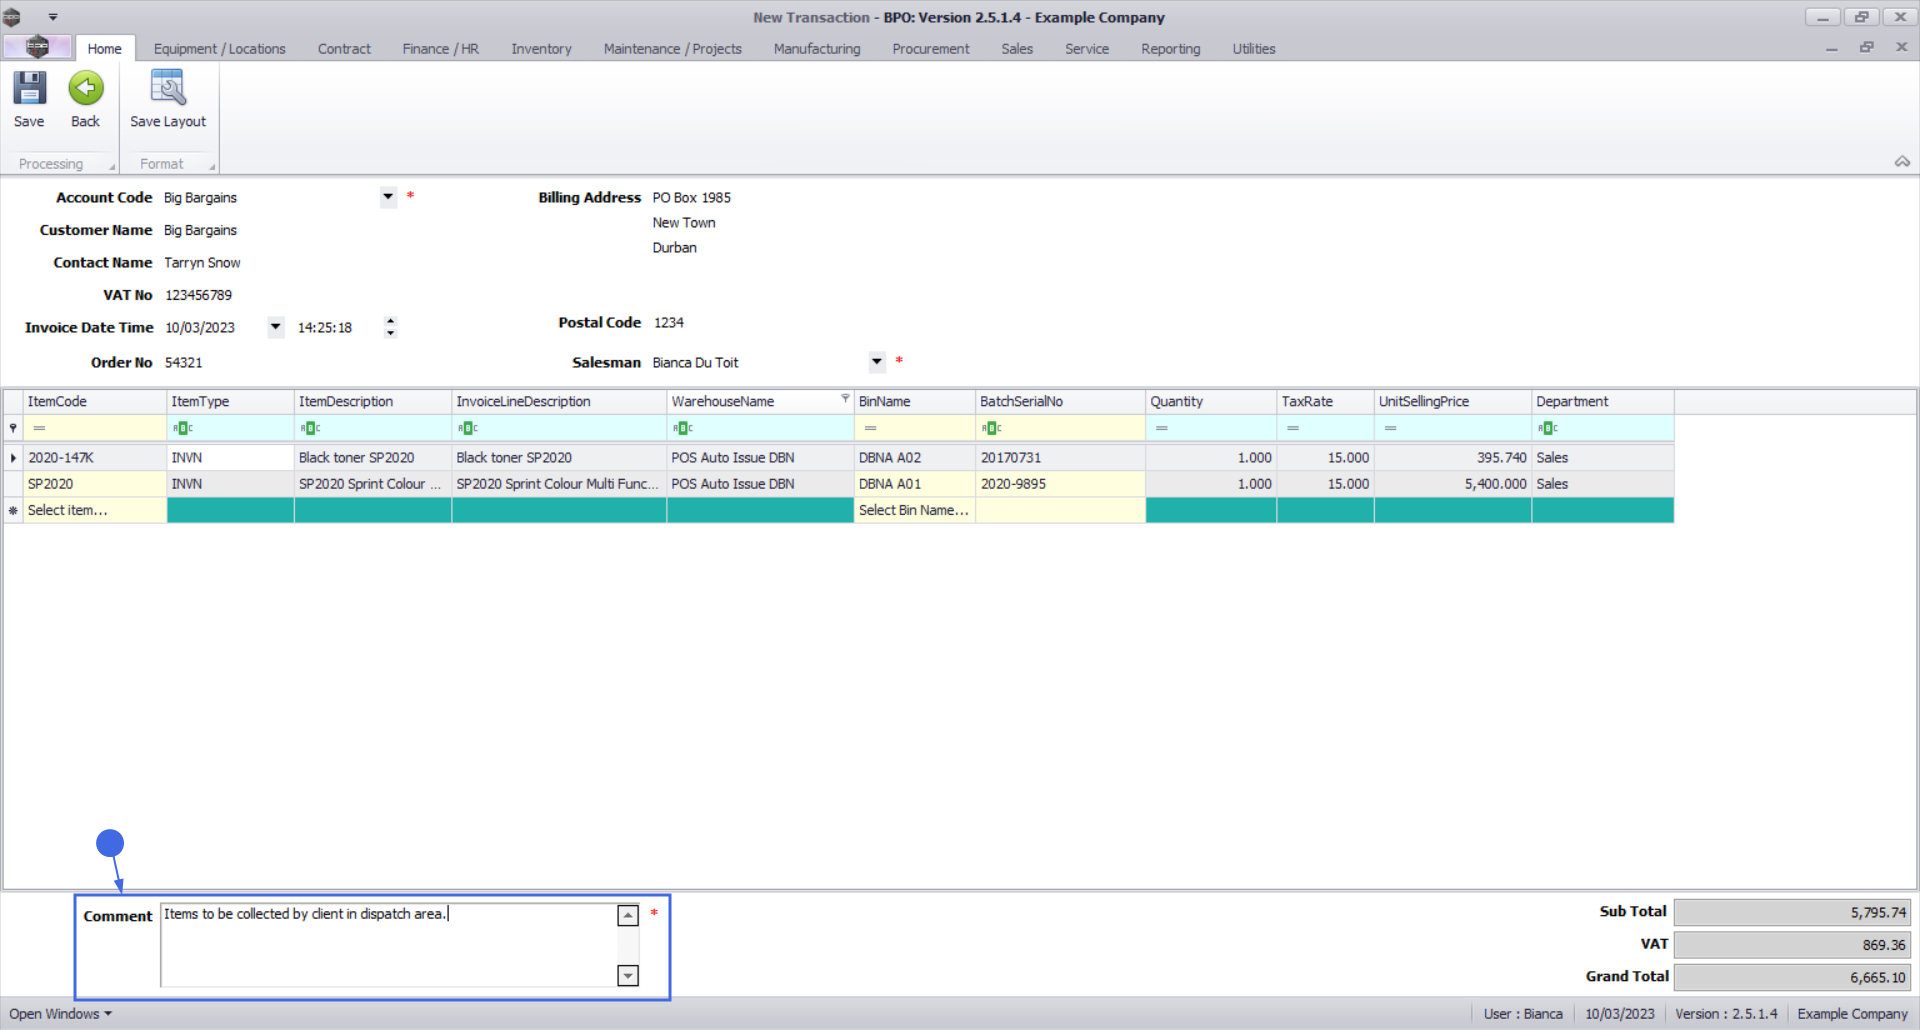Collapse the ribbon with the chevron icon
This screenshot has height=1030, width=1920.
[1902, 162]
